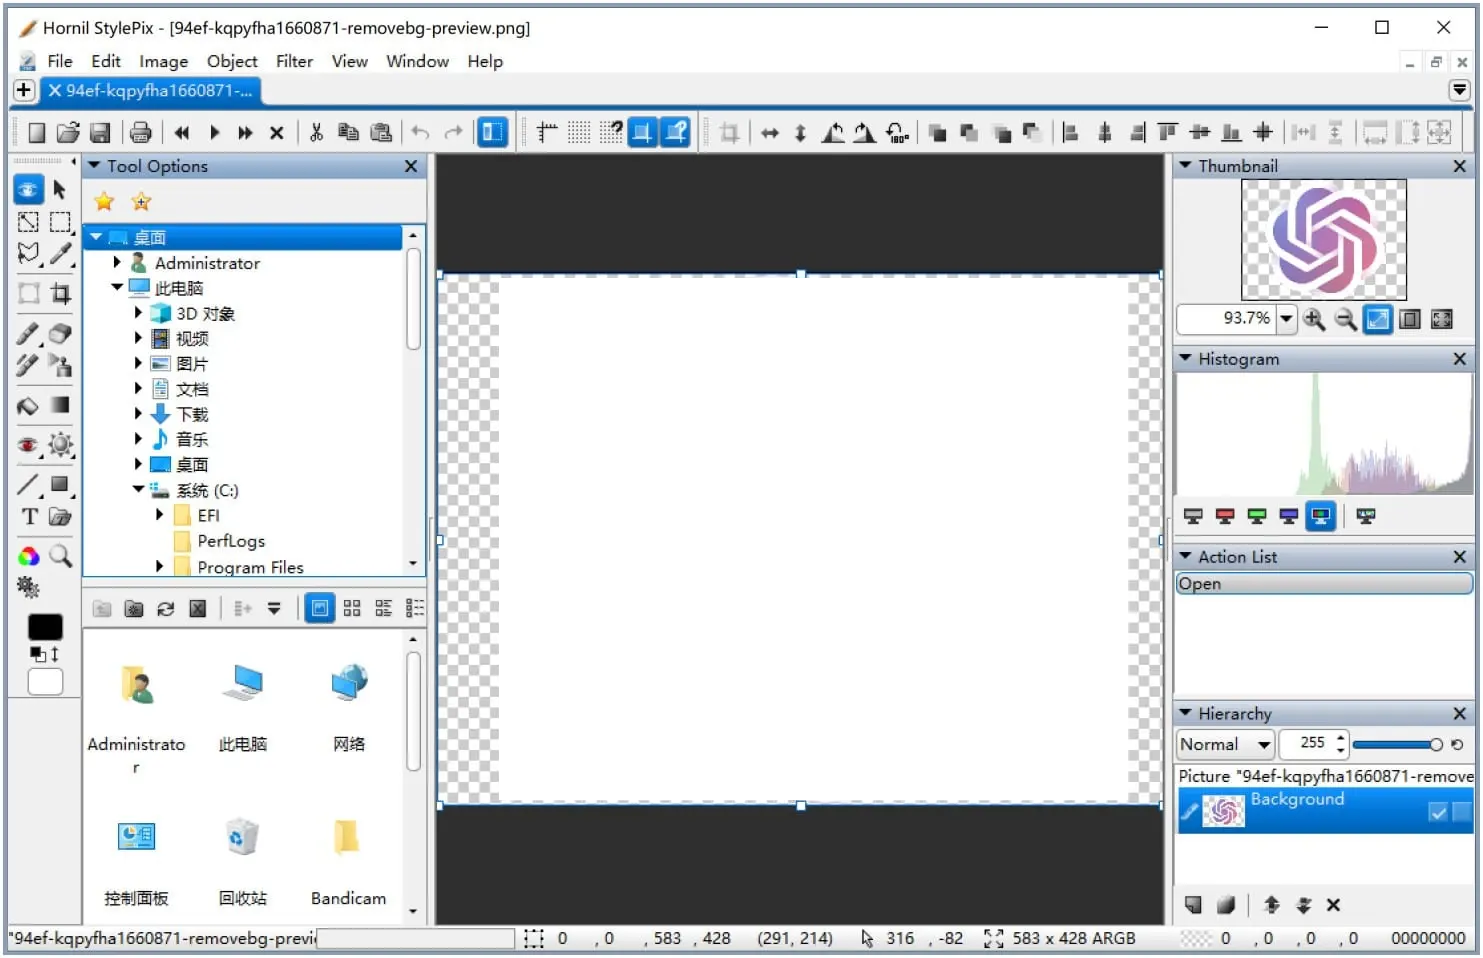
Task: Select the Magnifier zoom tool
Action: click(61, 556)
